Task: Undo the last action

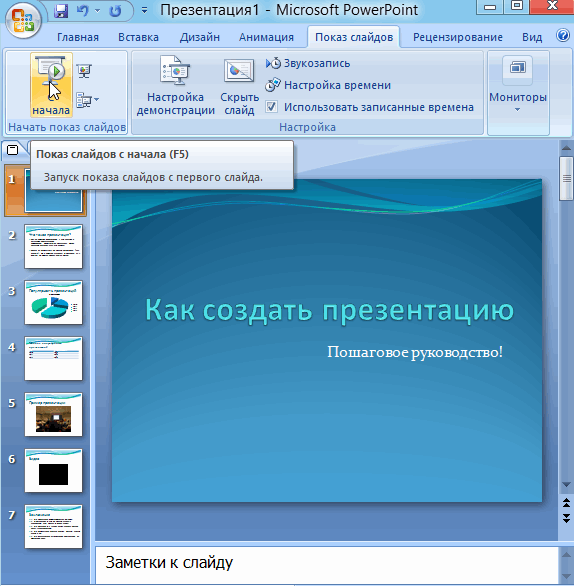Action: [x=82, y=10]
